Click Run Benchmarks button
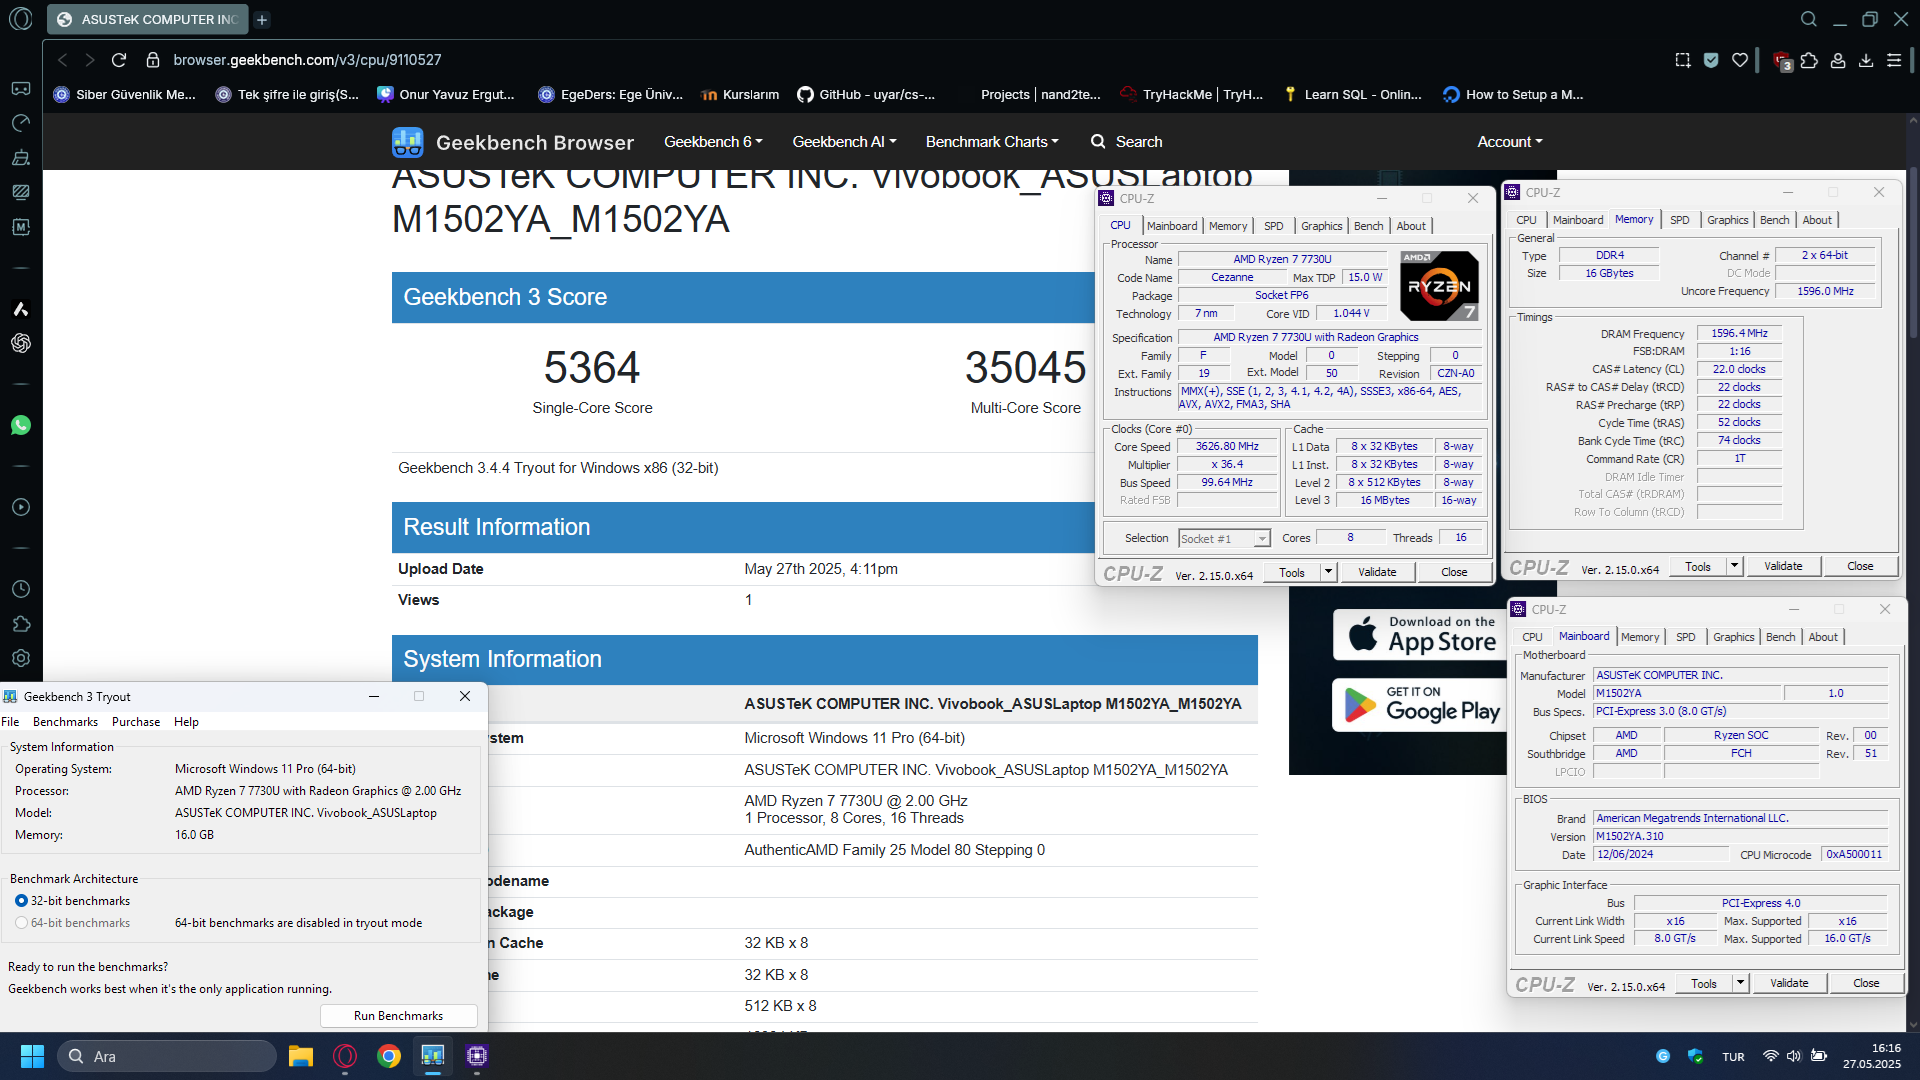Screen dimensions: 1920x1080 [x=398, y=1015]
